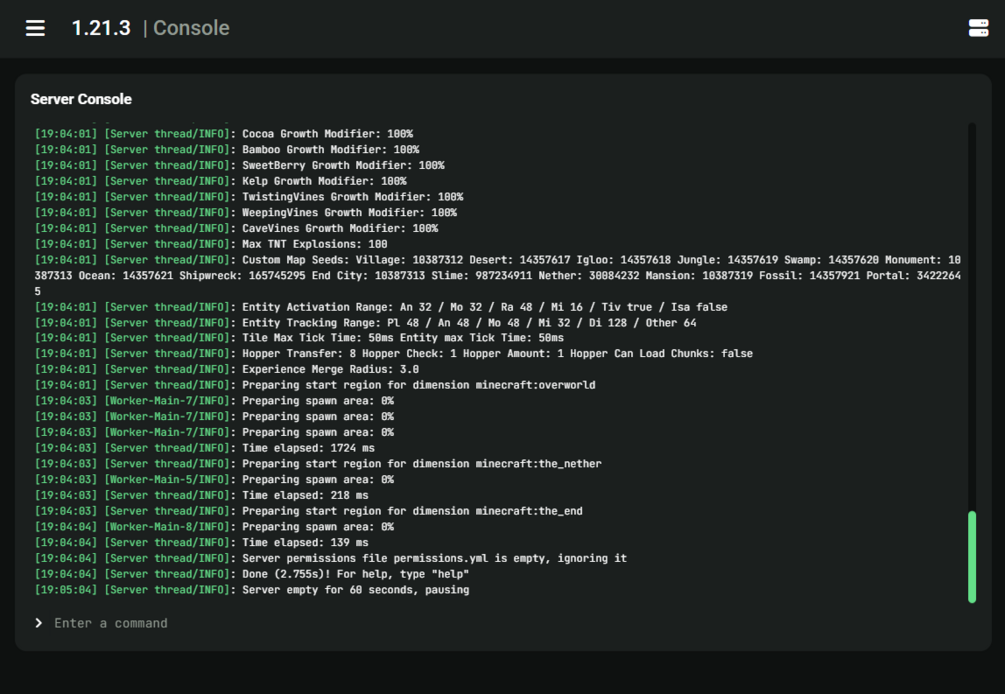Click the Experience Merge Radius log line

(x=330, y=369)
